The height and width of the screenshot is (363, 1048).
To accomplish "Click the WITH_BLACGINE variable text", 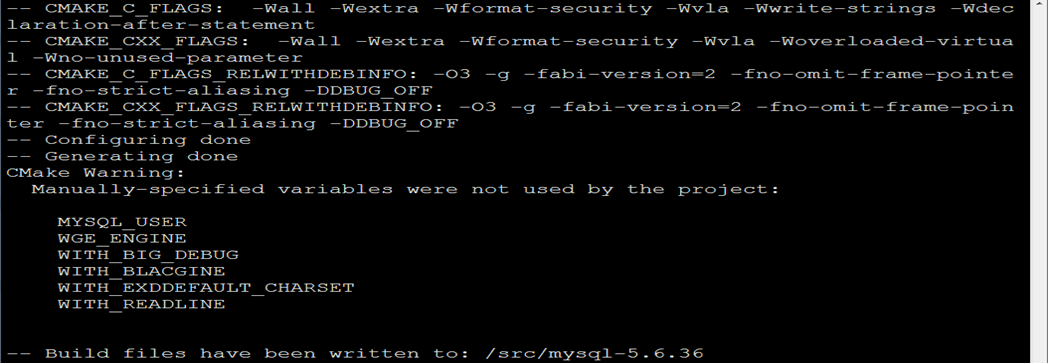I will [141, 271].
